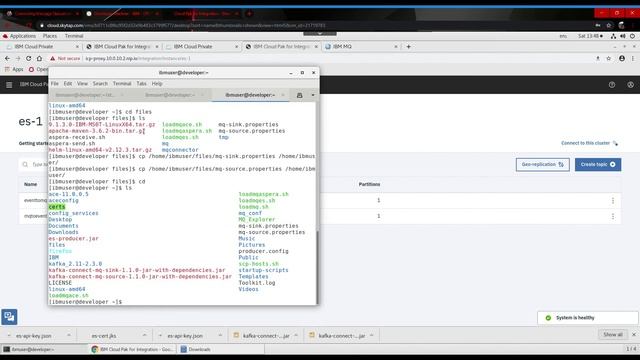Click the power icon in the system tray

click(632, 36)
